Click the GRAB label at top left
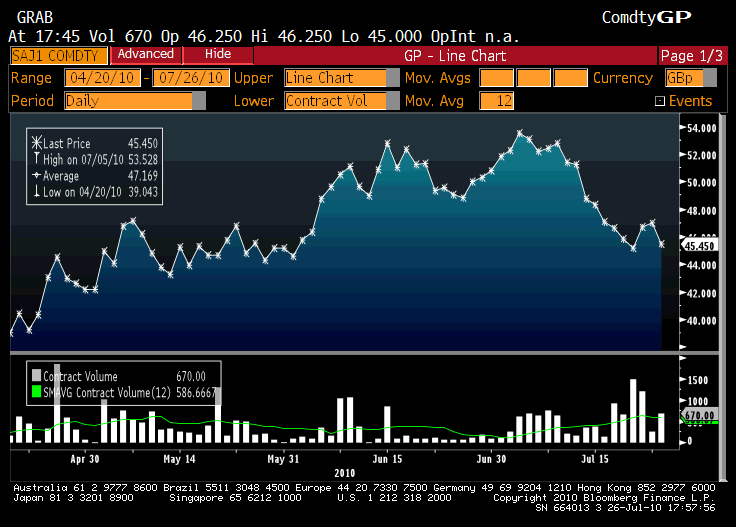 35,17
